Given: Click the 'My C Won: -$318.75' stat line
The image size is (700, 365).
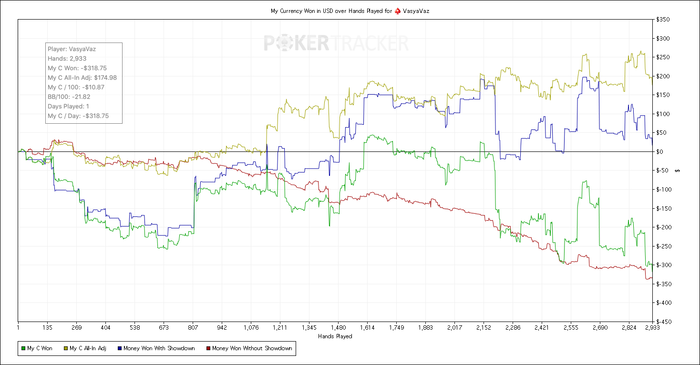Looking at the screenshot, I should 77,68.
